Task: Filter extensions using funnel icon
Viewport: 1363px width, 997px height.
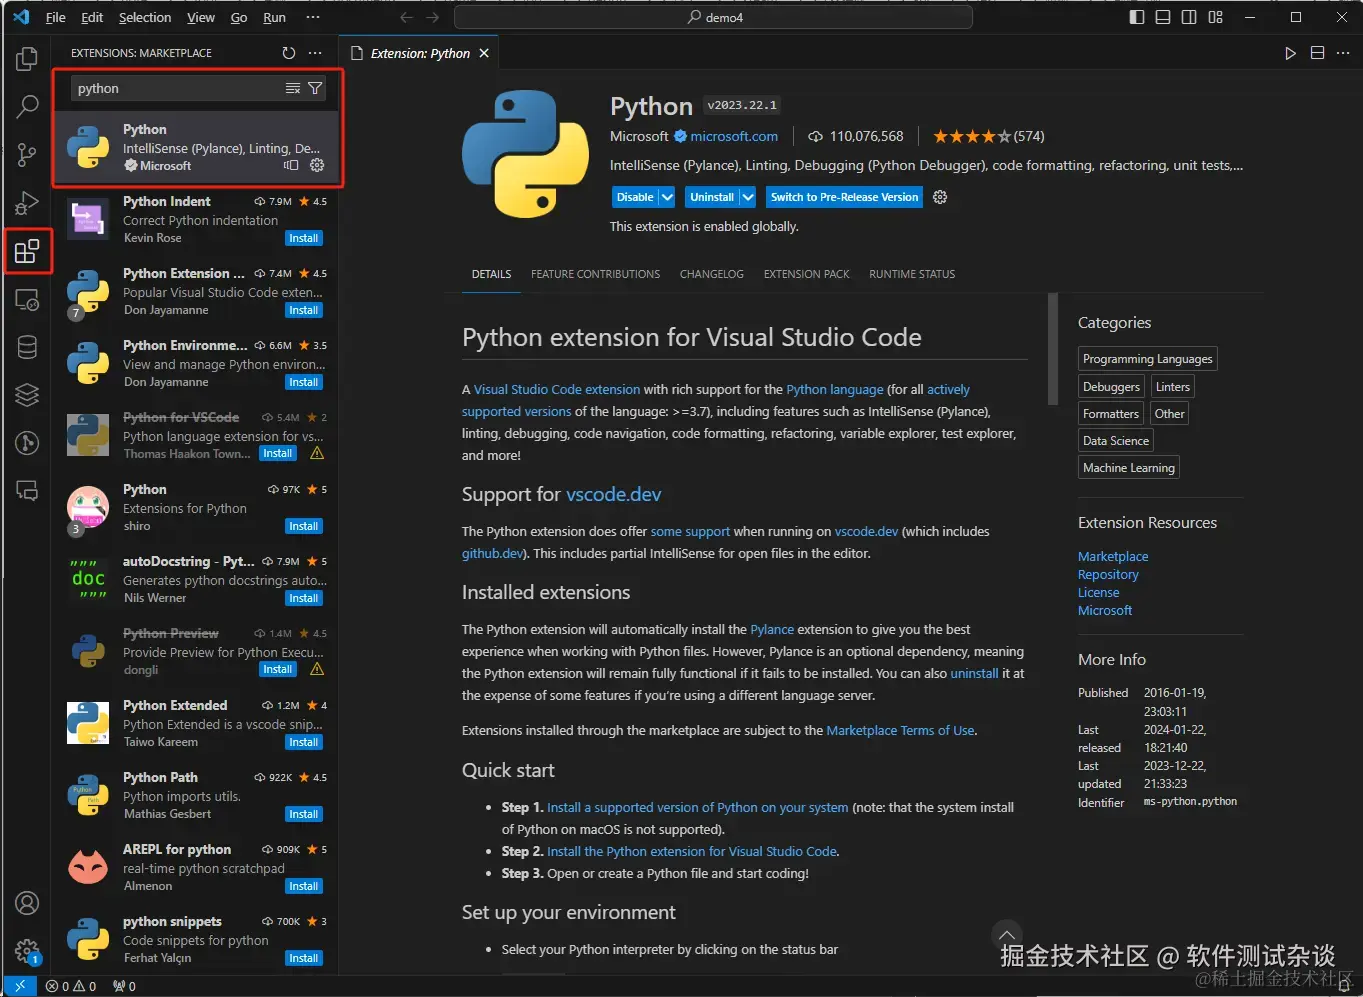Action: (x=315, y=88)
